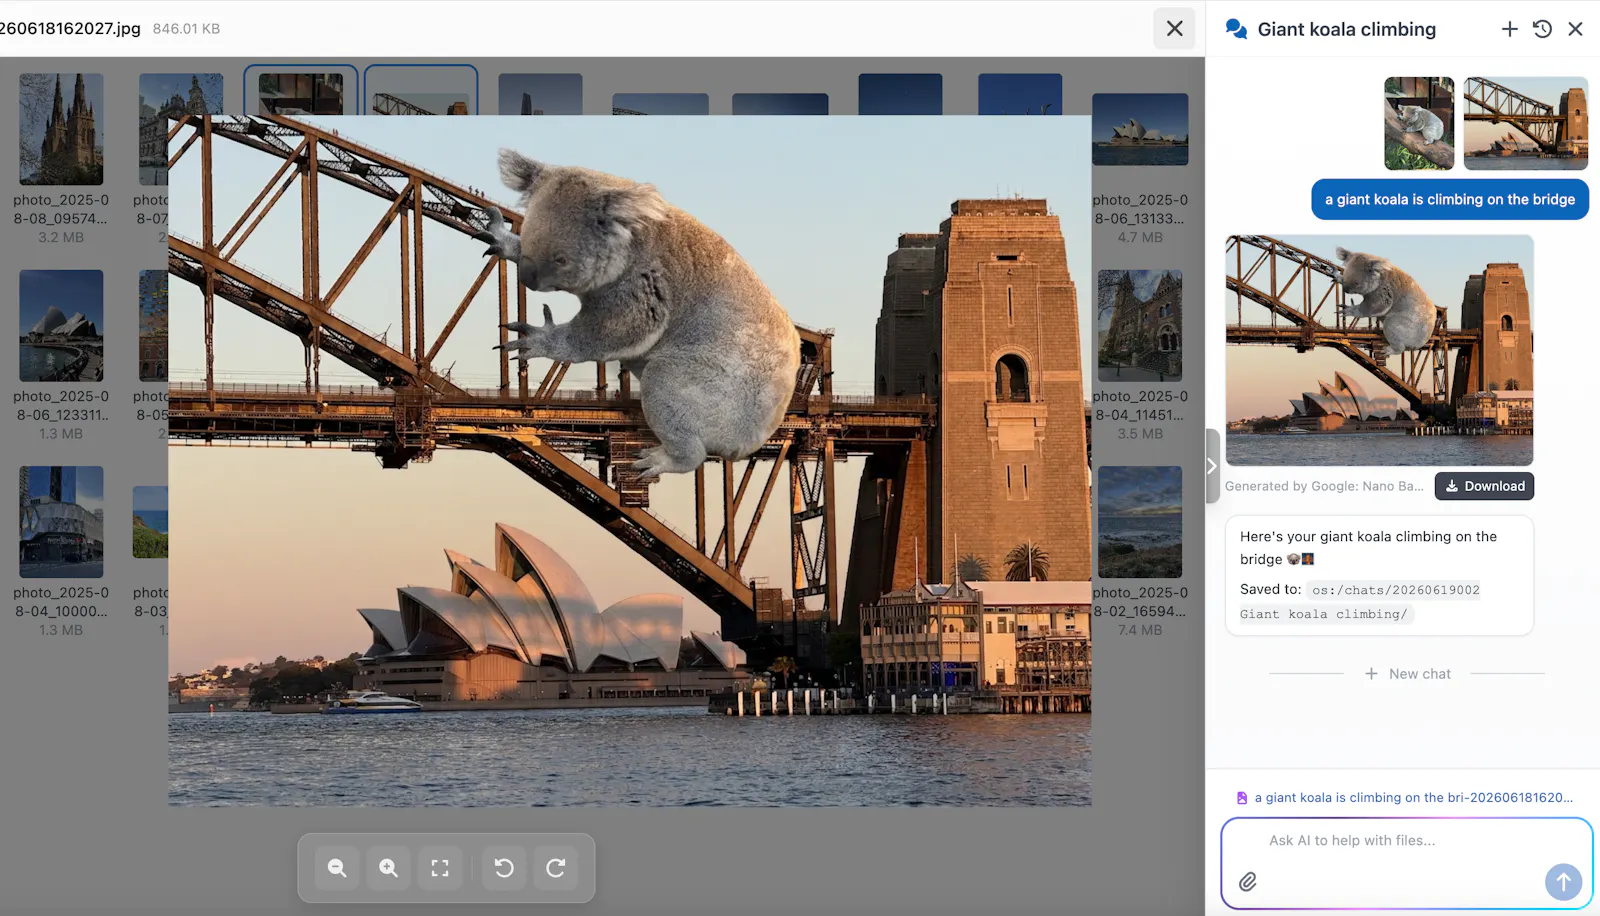Click the file size '846.01 KB' label
Screen dimensions: 1600x916
tap(186, 29)
